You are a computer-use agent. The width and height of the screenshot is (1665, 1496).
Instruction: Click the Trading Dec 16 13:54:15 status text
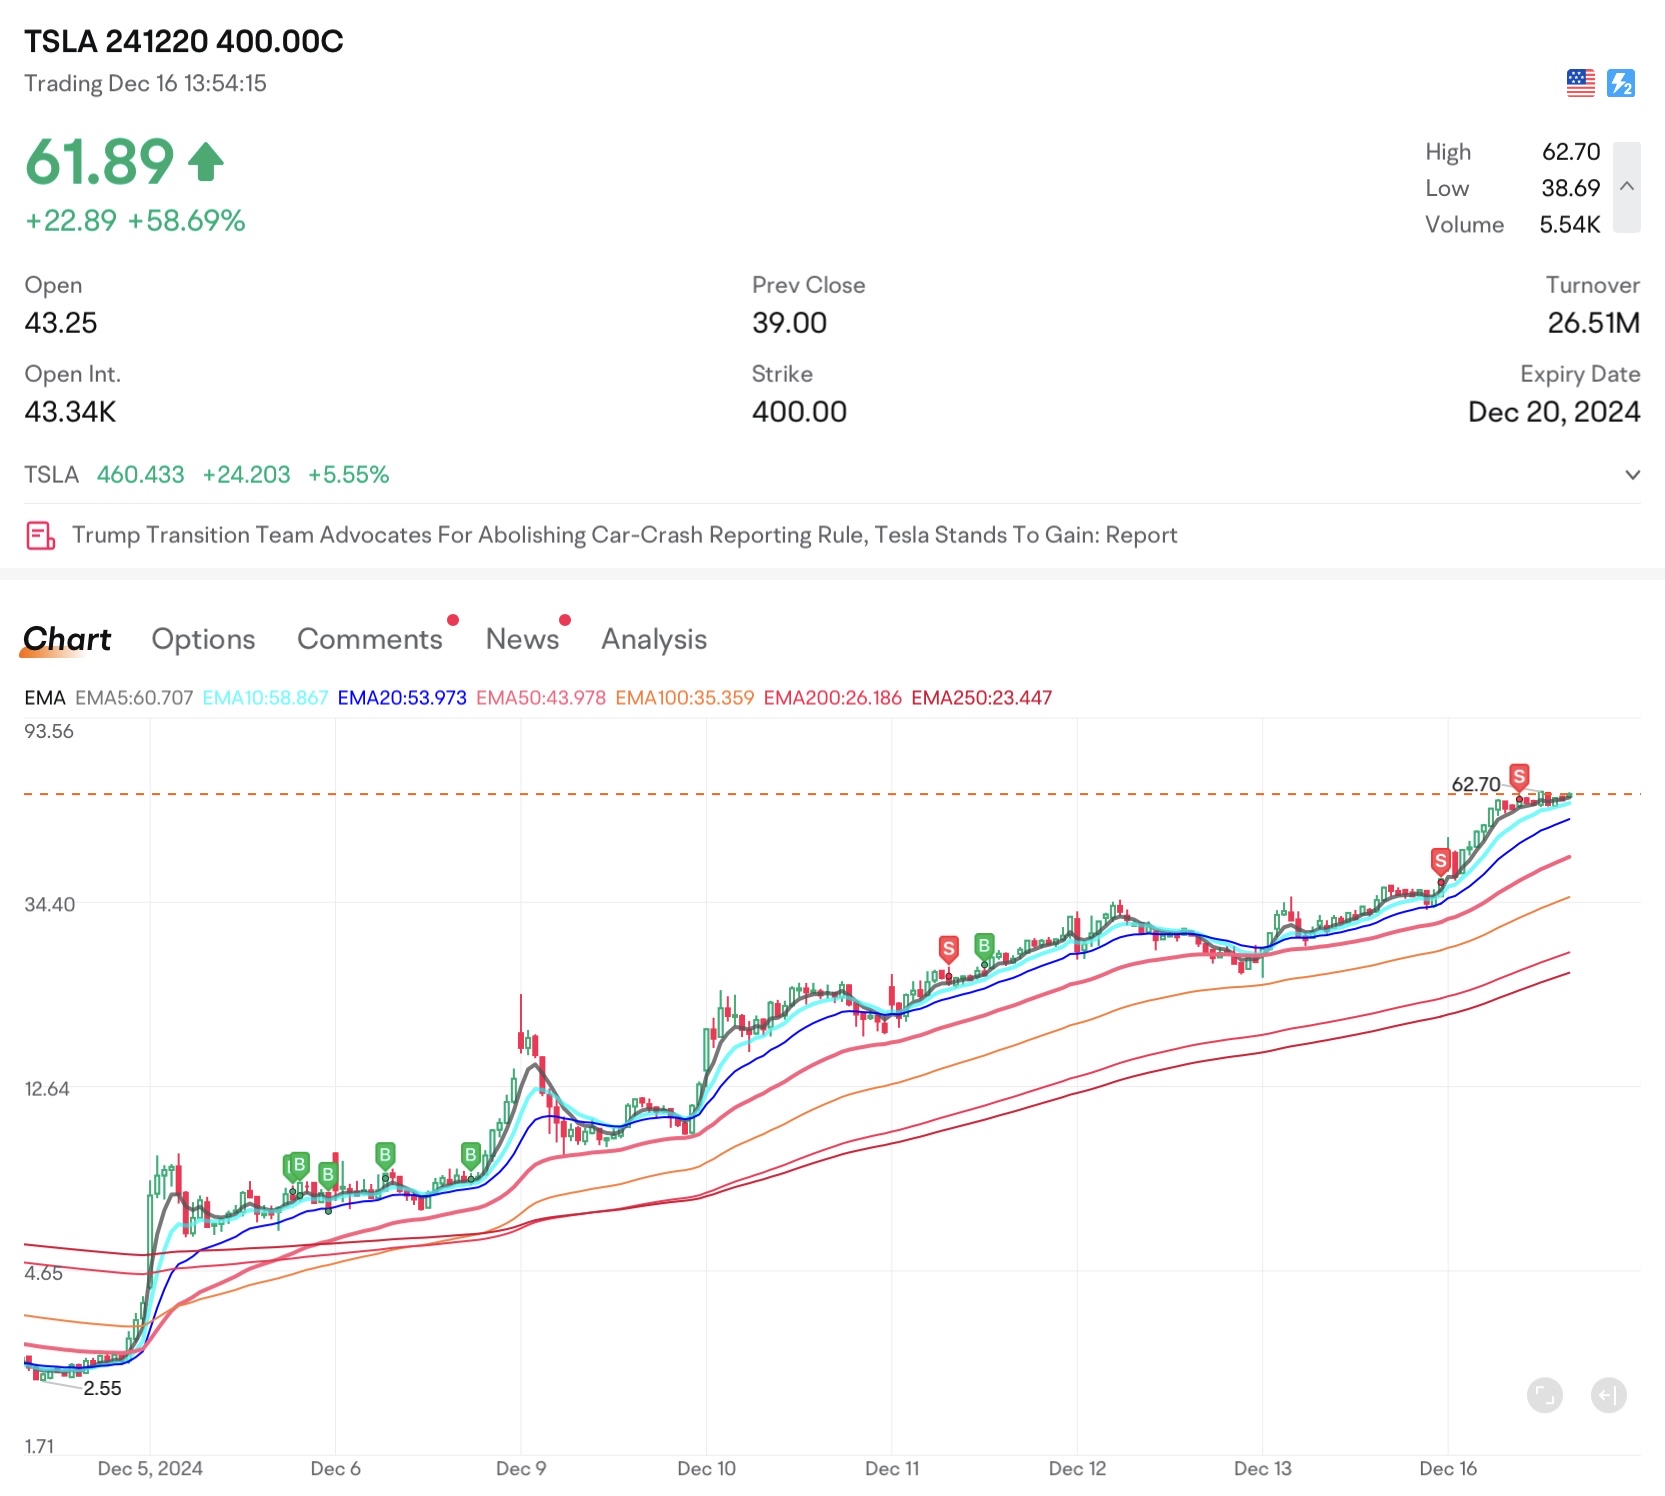(145, 84)
